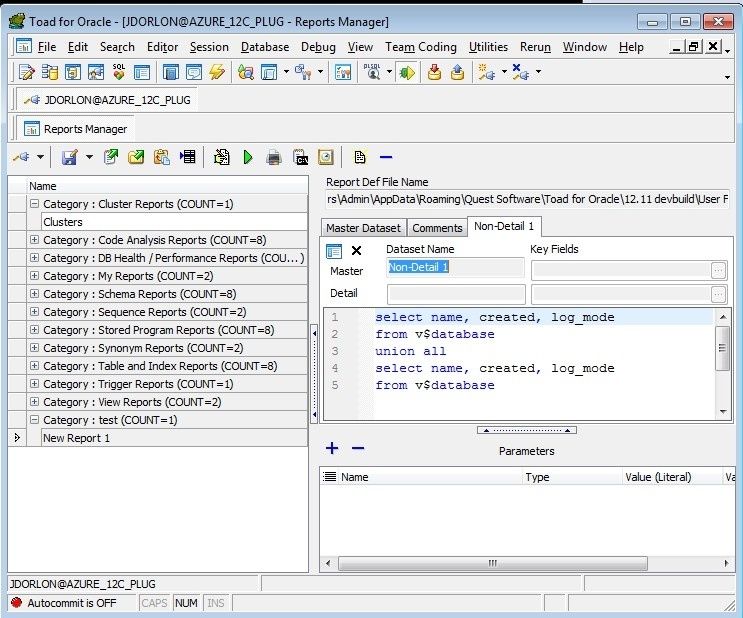Click the export report definitions icon
This screenshot has height=618, width=743.
pos(111,157)
